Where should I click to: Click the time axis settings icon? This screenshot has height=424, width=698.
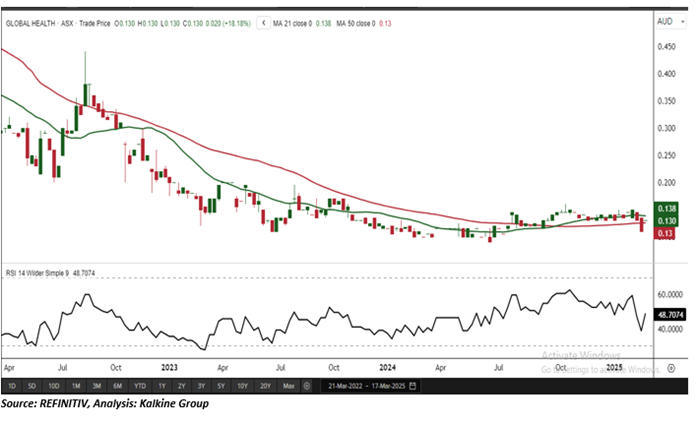tap(671, 368)
